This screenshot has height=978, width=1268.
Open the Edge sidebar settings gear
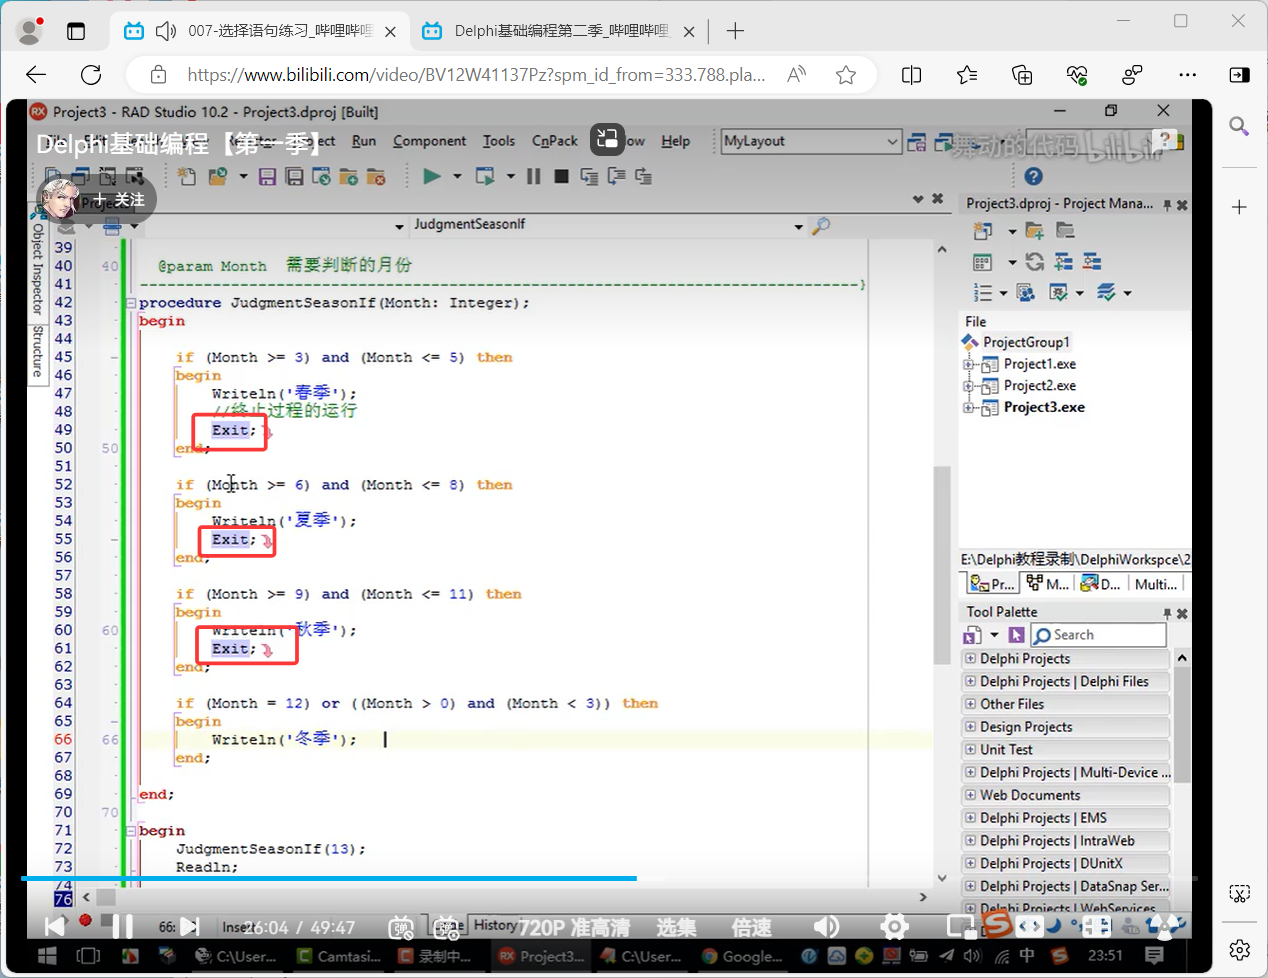coord(1239,949)
